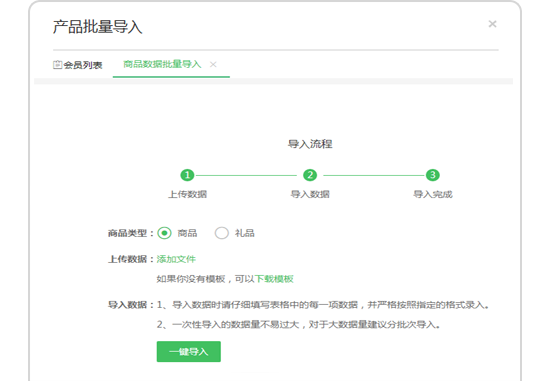550x381 pixels.
Task: Click the 商品 radio label text
Action: pos(187,233)
